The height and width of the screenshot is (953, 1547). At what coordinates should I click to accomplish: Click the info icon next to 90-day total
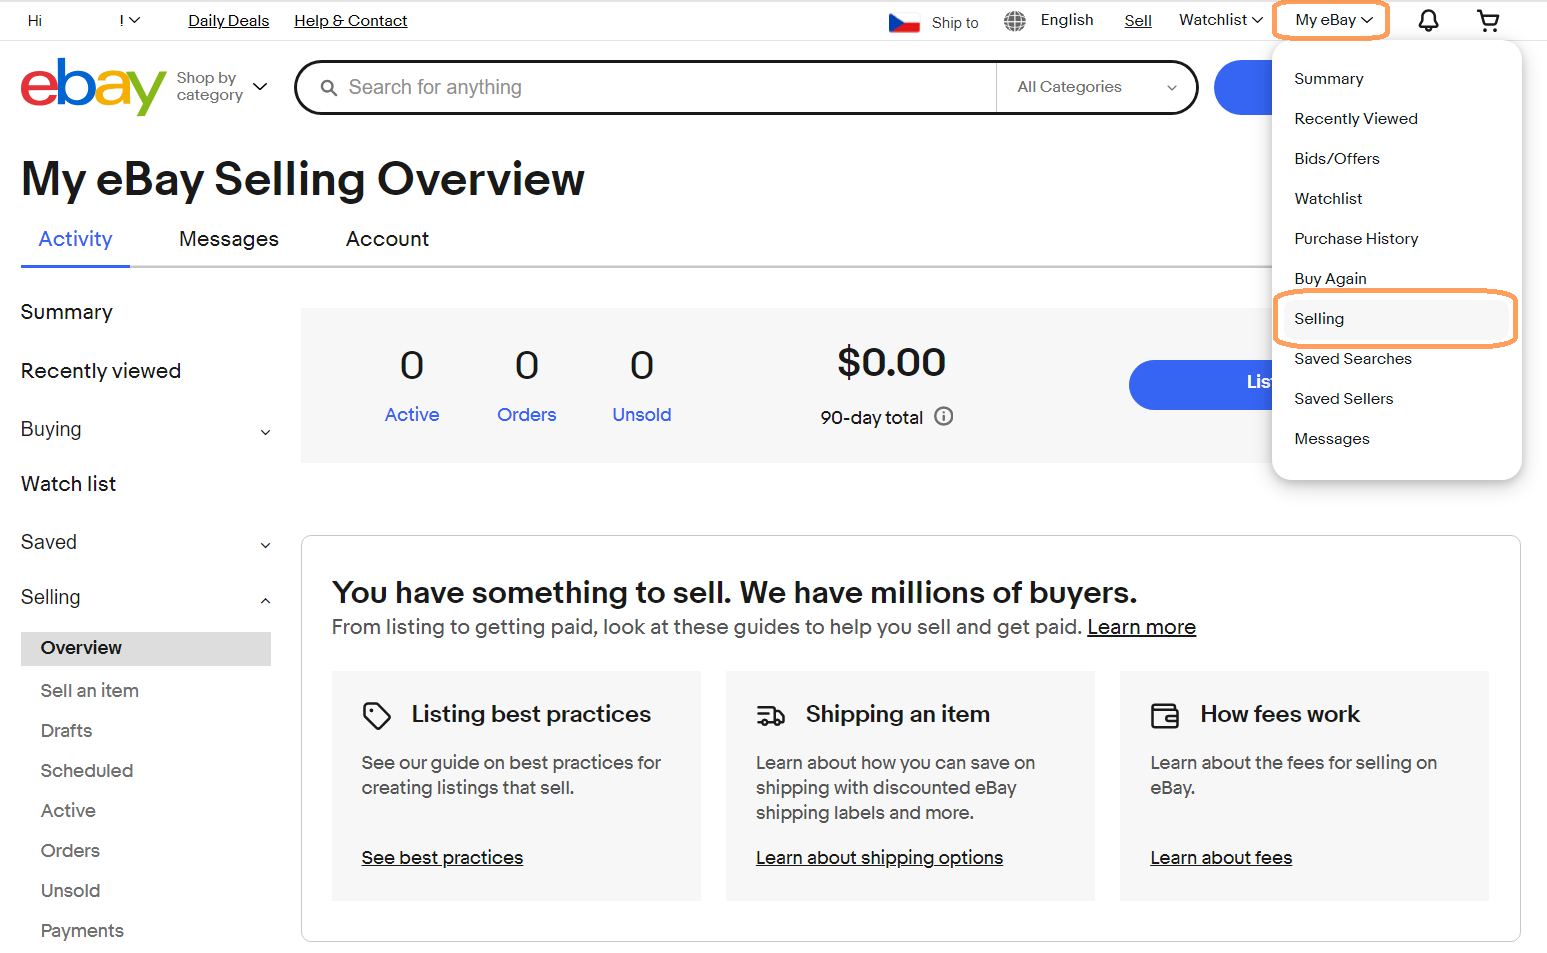[x=943, y=417]
